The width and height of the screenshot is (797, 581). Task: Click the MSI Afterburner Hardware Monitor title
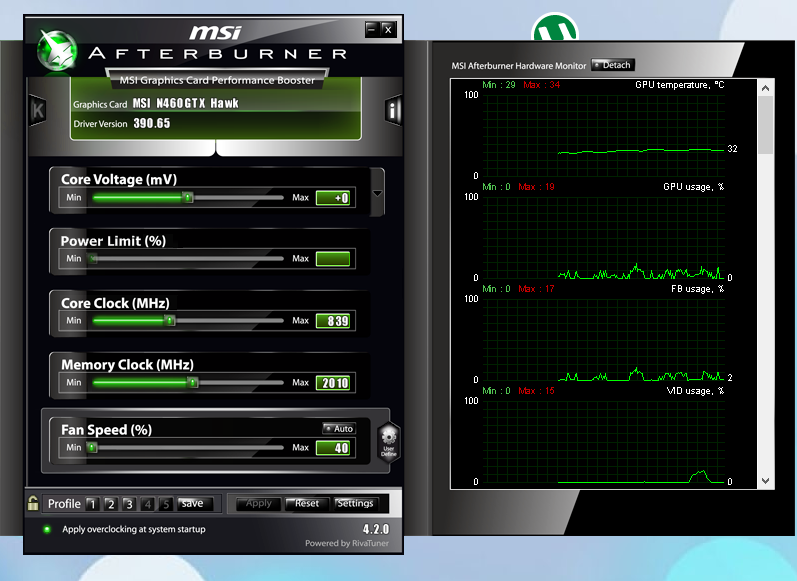[518, 66]
